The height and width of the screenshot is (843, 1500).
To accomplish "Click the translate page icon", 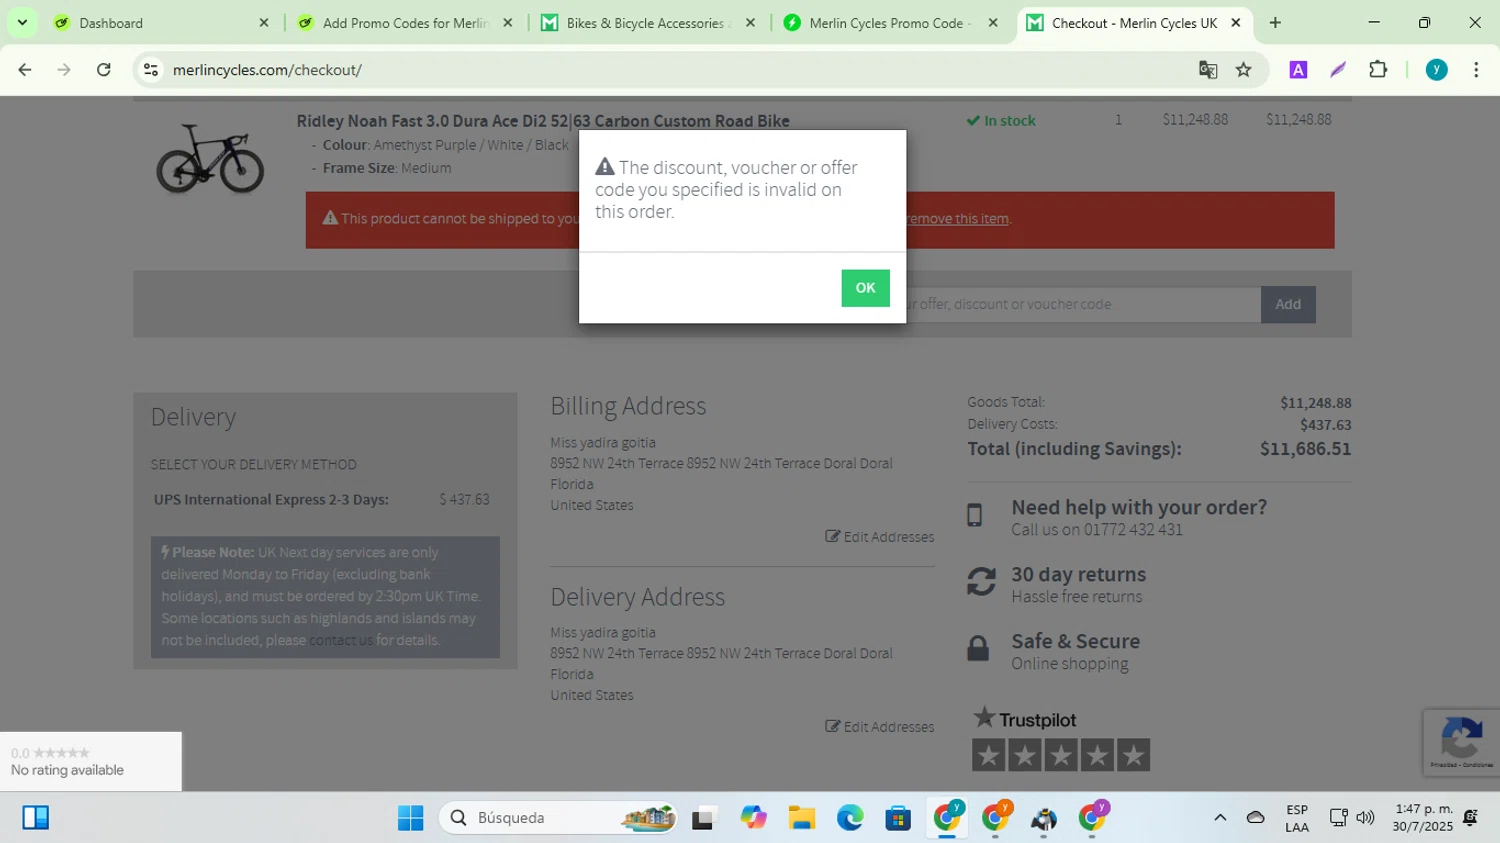I will click(1208, 70).
